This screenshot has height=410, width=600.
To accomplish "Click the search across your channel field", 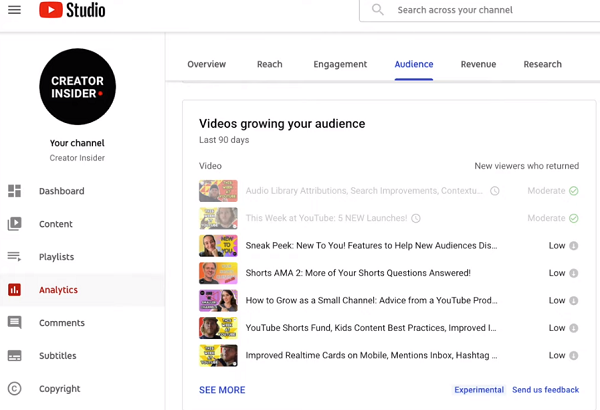I will point(480,10).
